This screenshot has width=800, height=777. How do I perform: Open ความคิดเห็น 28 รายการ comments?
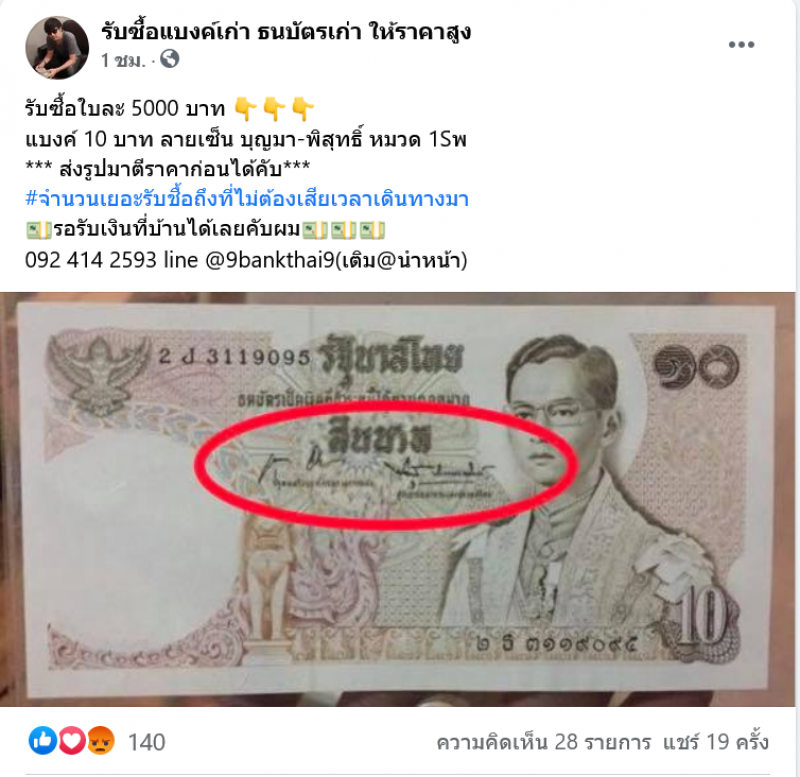[543, 742]
